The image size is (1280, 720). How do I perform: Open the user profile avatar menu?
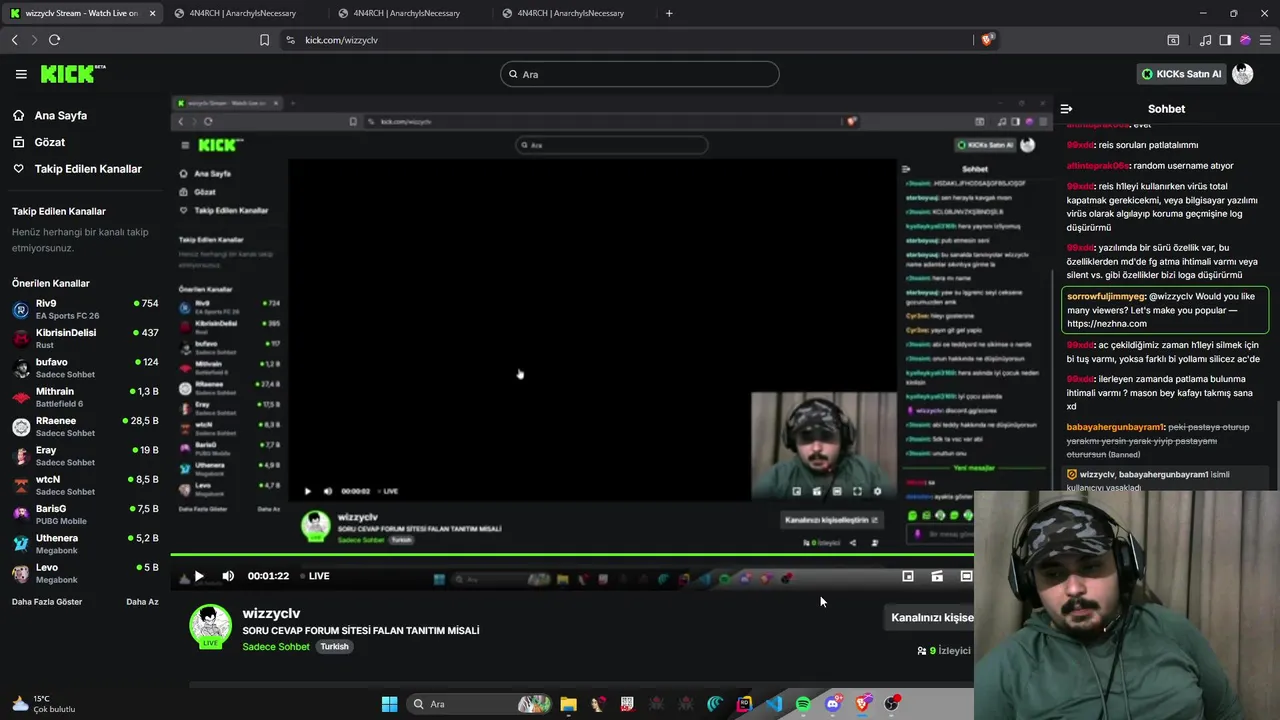[1243, 74]
